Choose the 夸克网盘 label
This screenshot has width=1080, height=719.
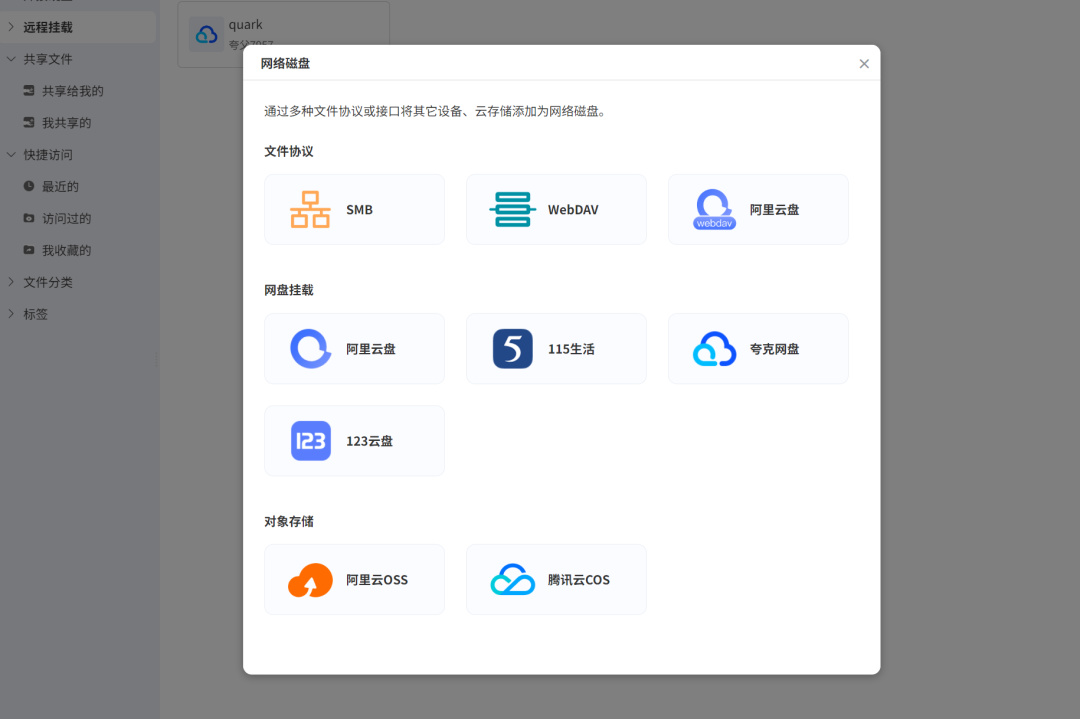774,348
